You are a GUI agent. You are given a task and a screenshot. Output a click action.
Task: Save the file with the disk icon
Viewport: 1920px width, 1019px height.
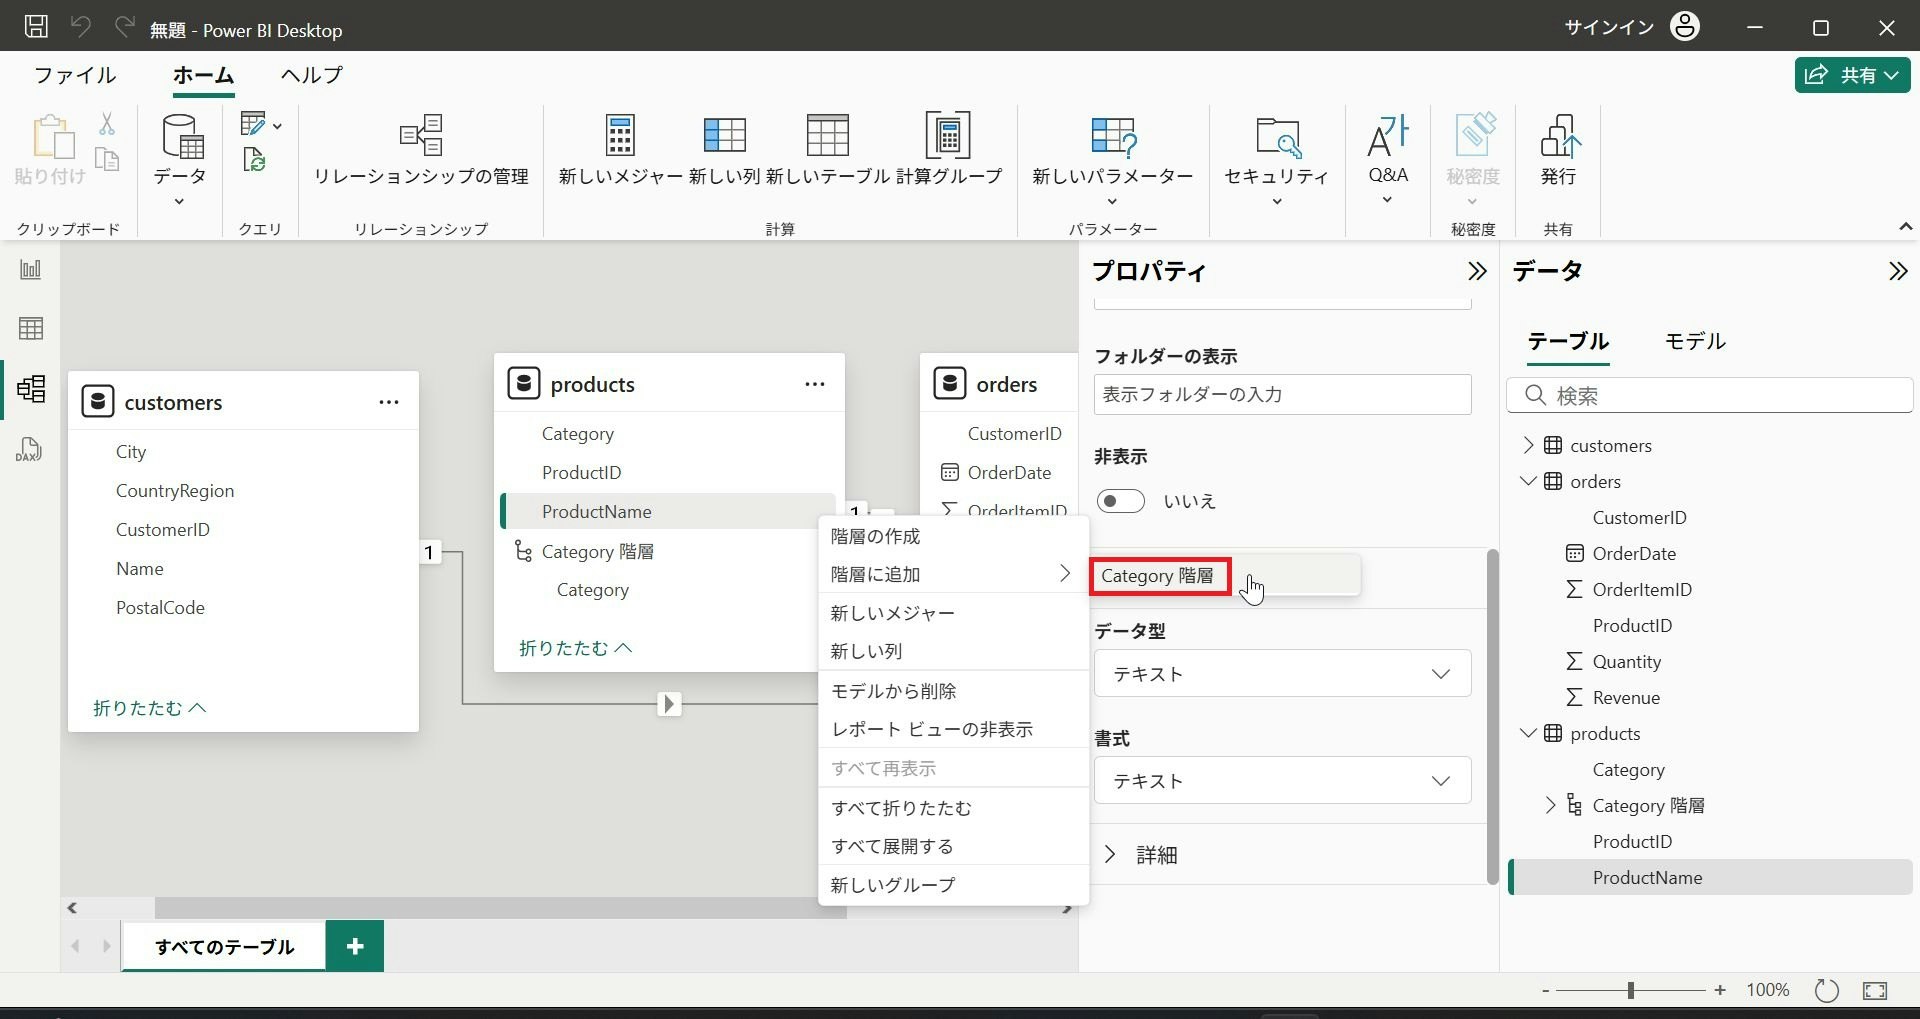(36, 26)
